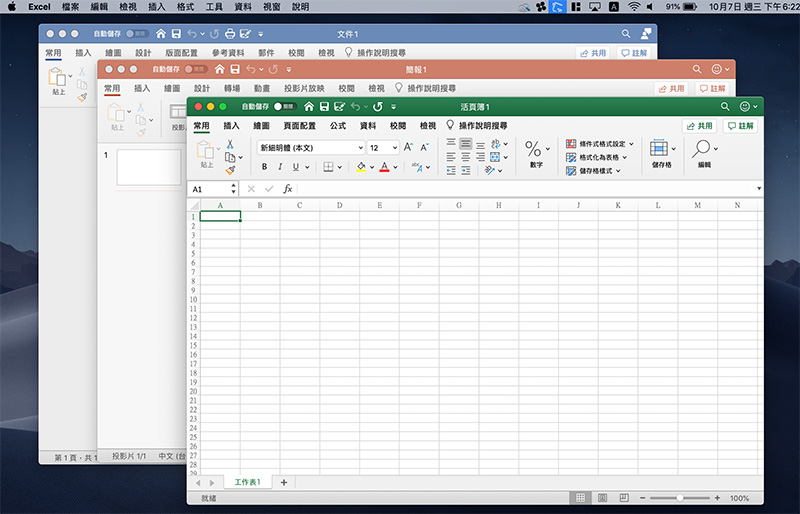Click the decrease indent icon in Excel
The width and height of the screenshot is (800, 514).
(x=451, y=170)
